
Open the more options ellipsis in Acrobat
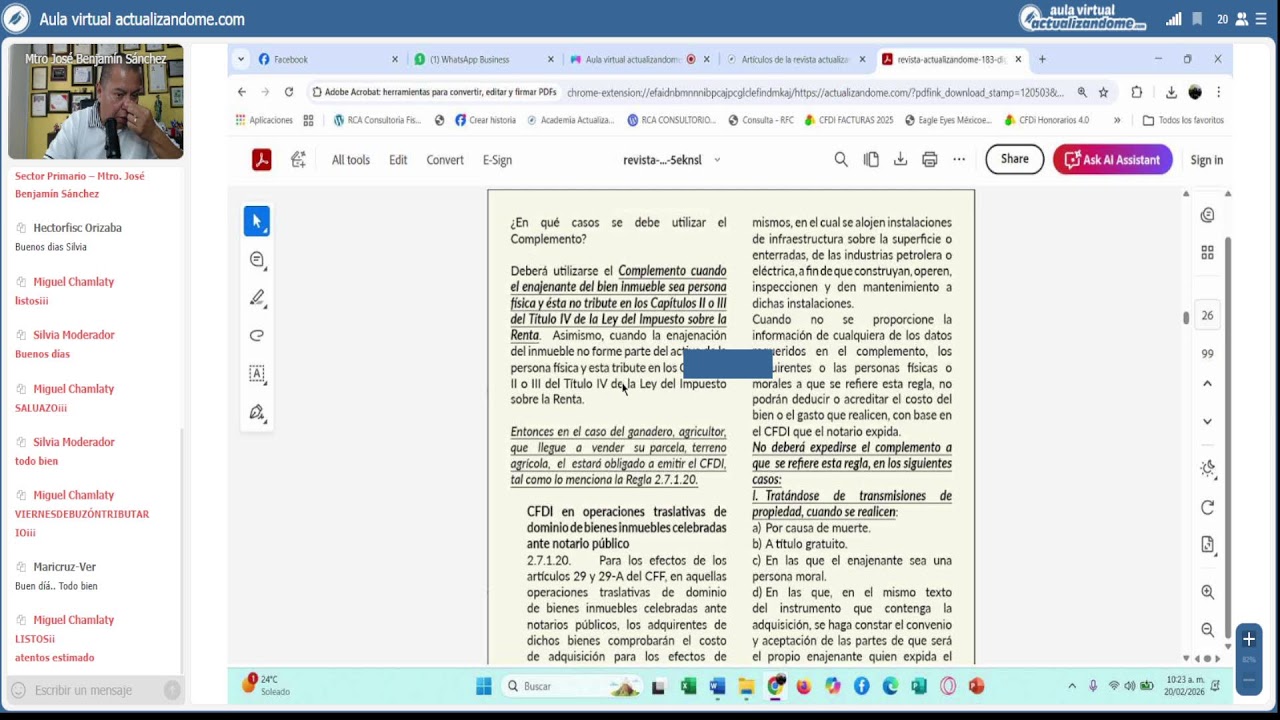(x=959, y=159)
